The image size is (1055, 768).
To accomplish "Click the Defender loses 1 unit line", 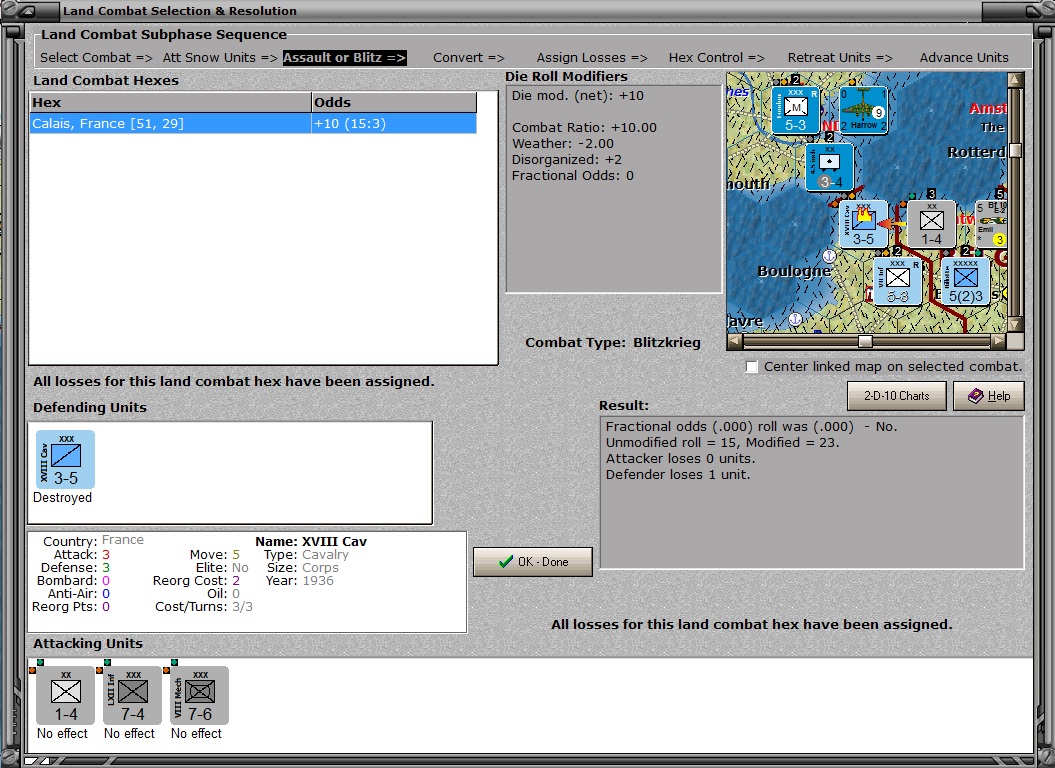I will point(678,475).
